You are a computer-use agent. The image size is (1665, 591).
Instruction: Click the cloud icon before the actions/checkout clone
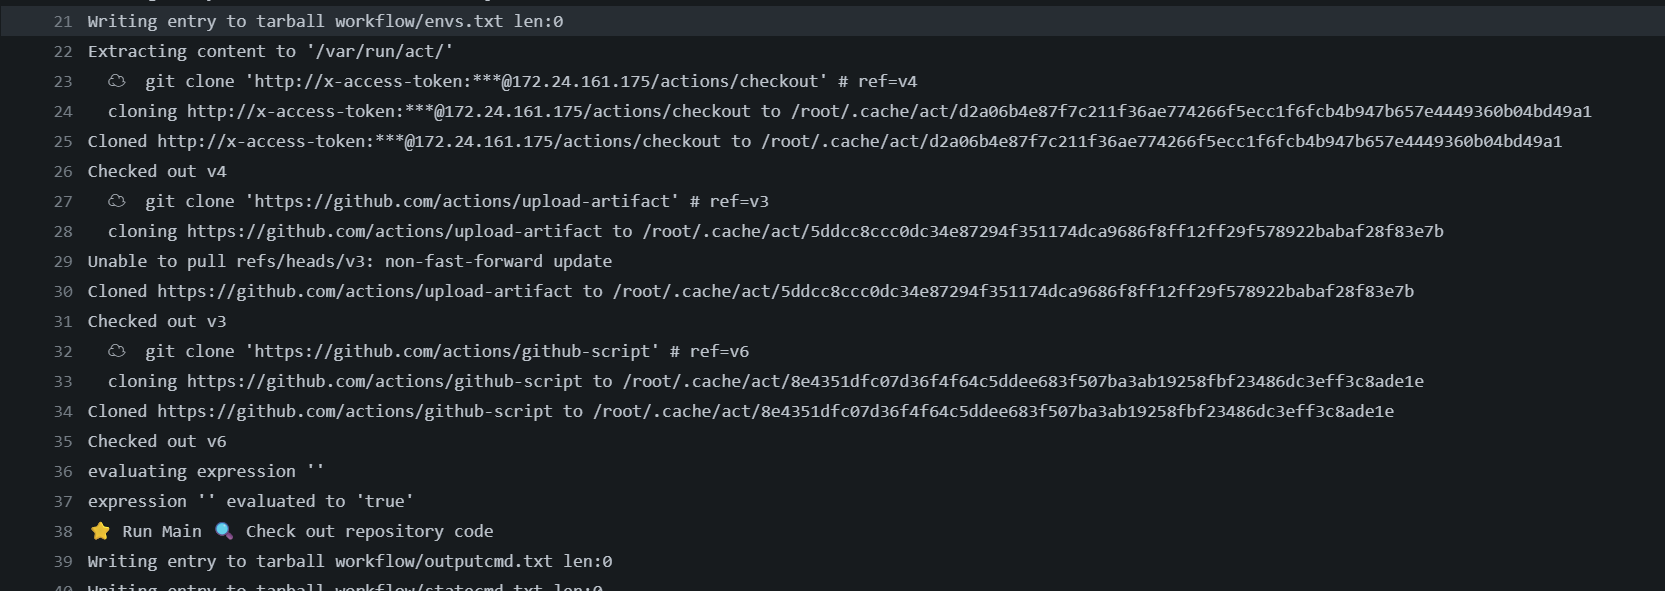117,81
